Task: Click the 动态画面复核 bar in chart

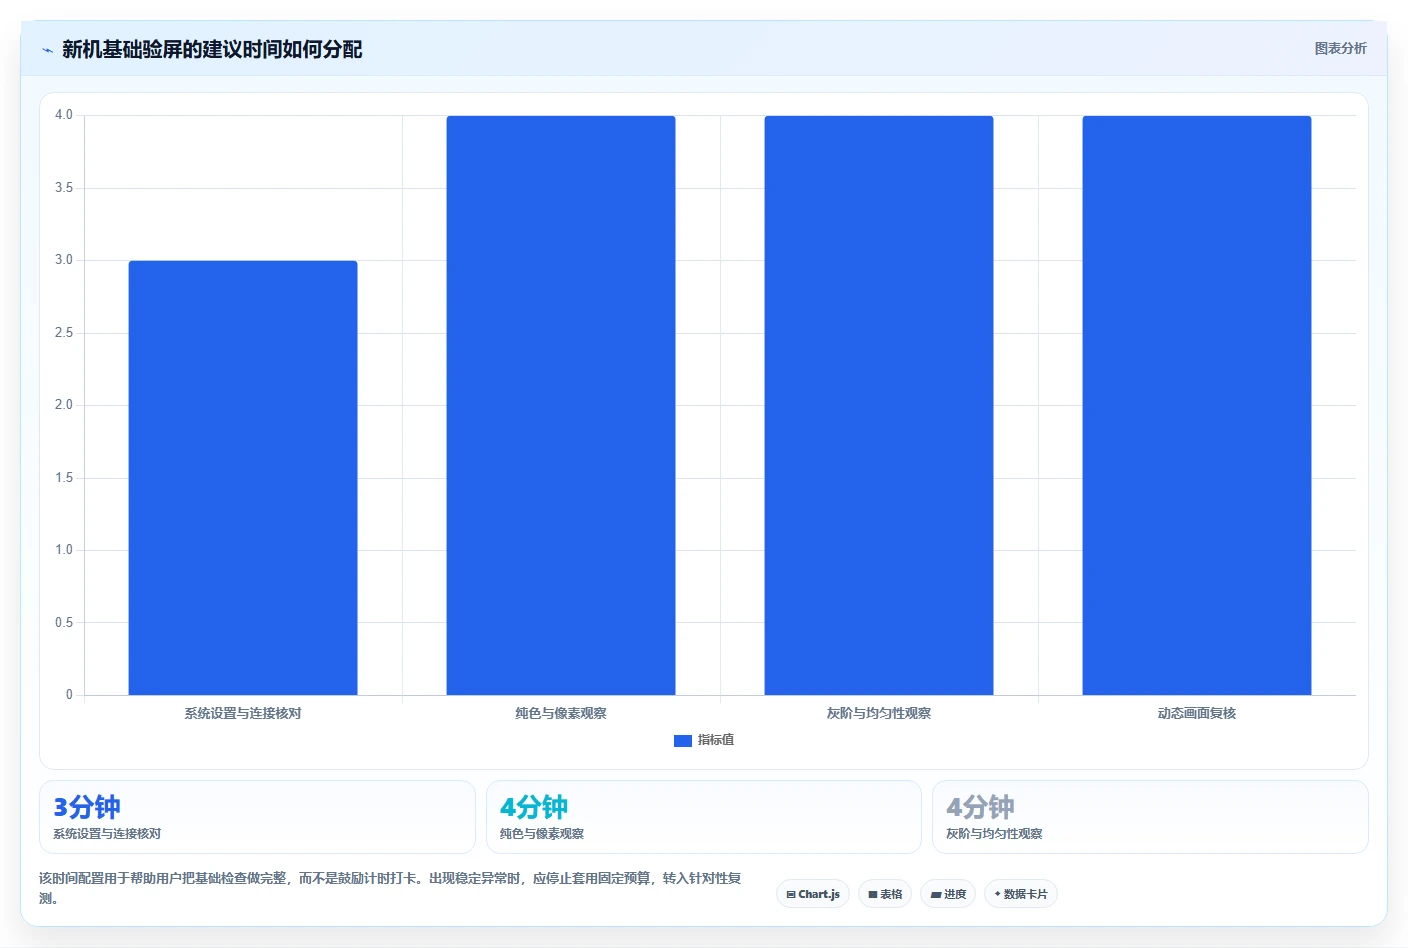Action: point(1197,405)
